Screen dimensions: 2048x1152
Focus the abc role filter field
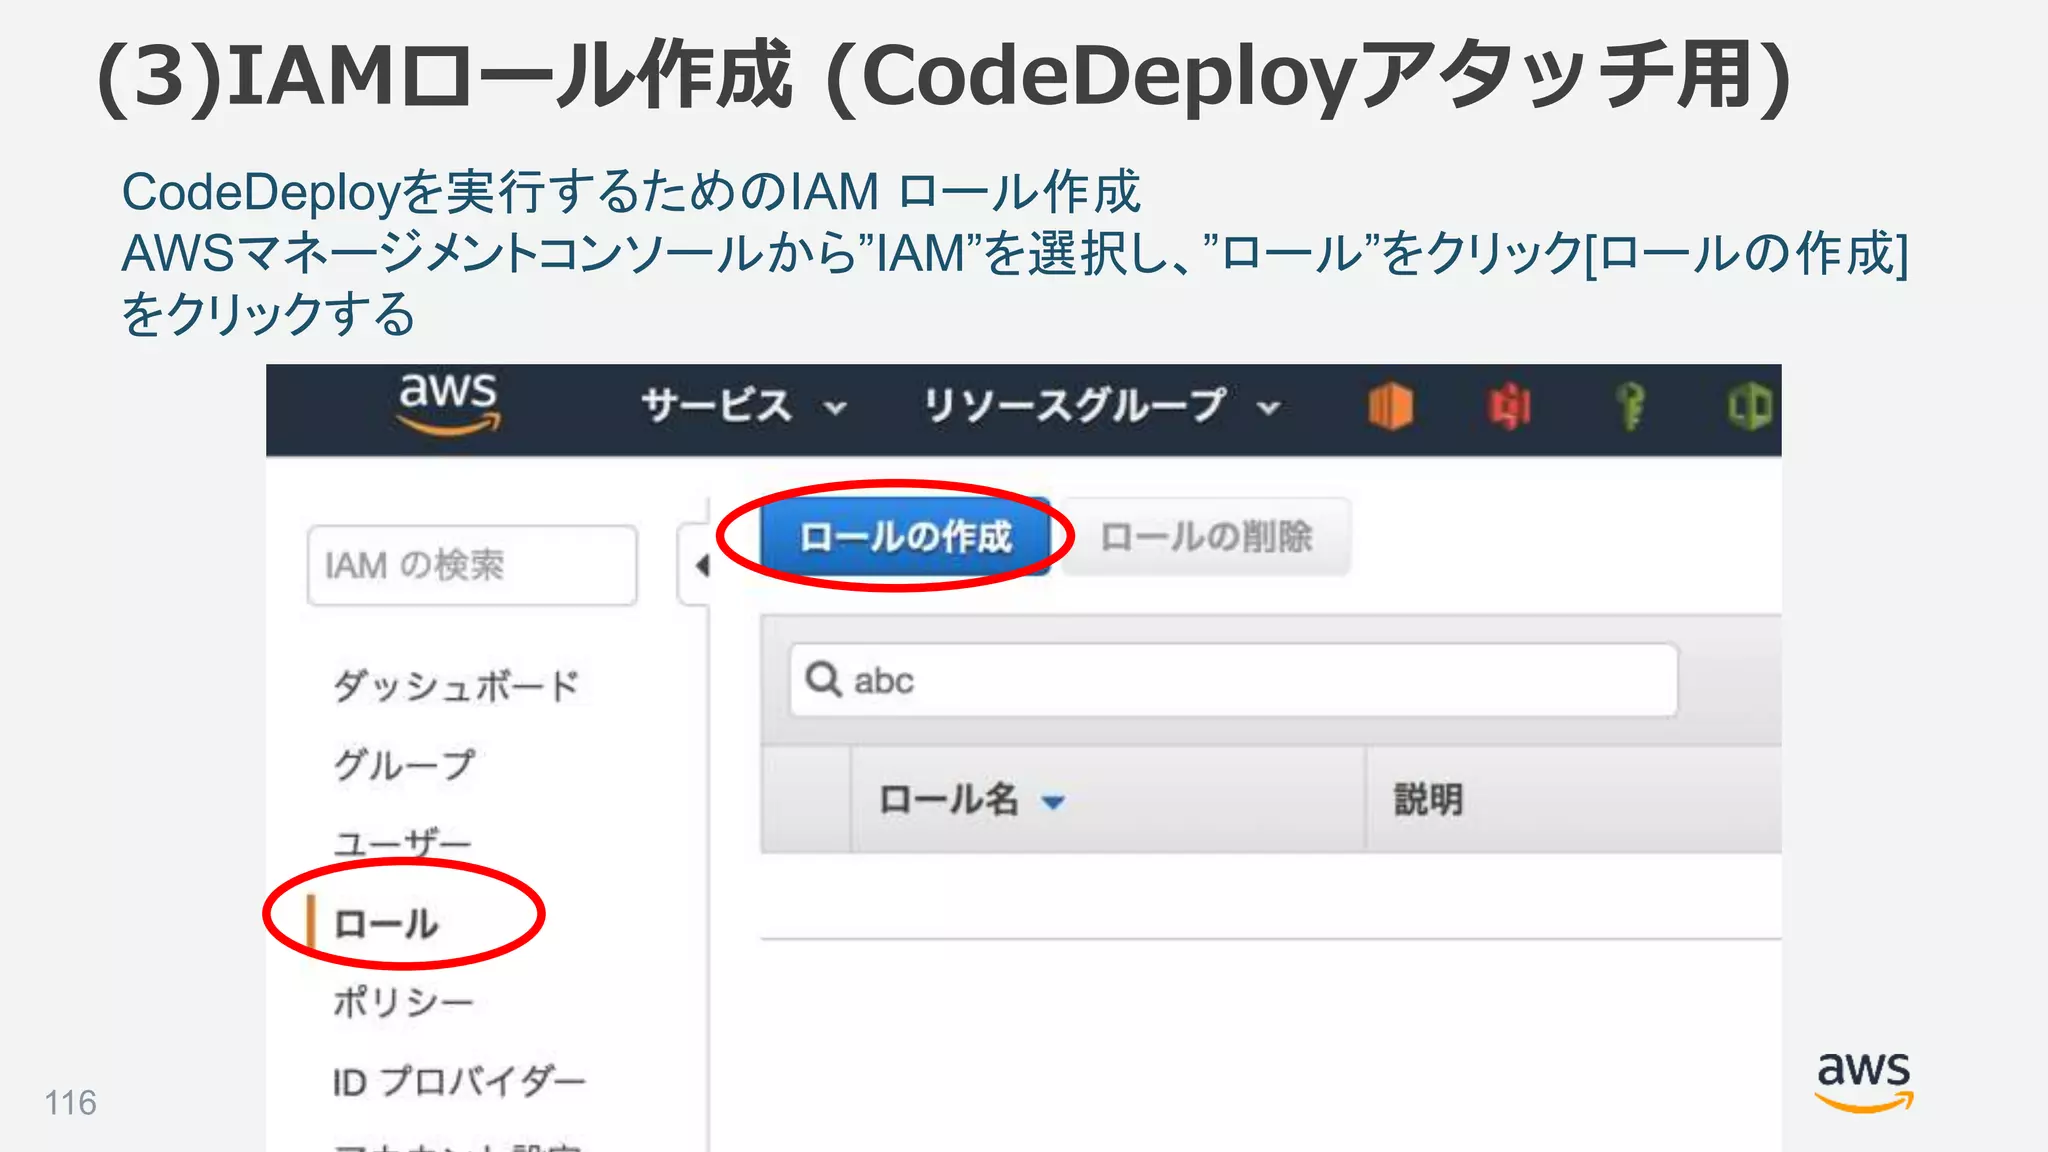1233,680
